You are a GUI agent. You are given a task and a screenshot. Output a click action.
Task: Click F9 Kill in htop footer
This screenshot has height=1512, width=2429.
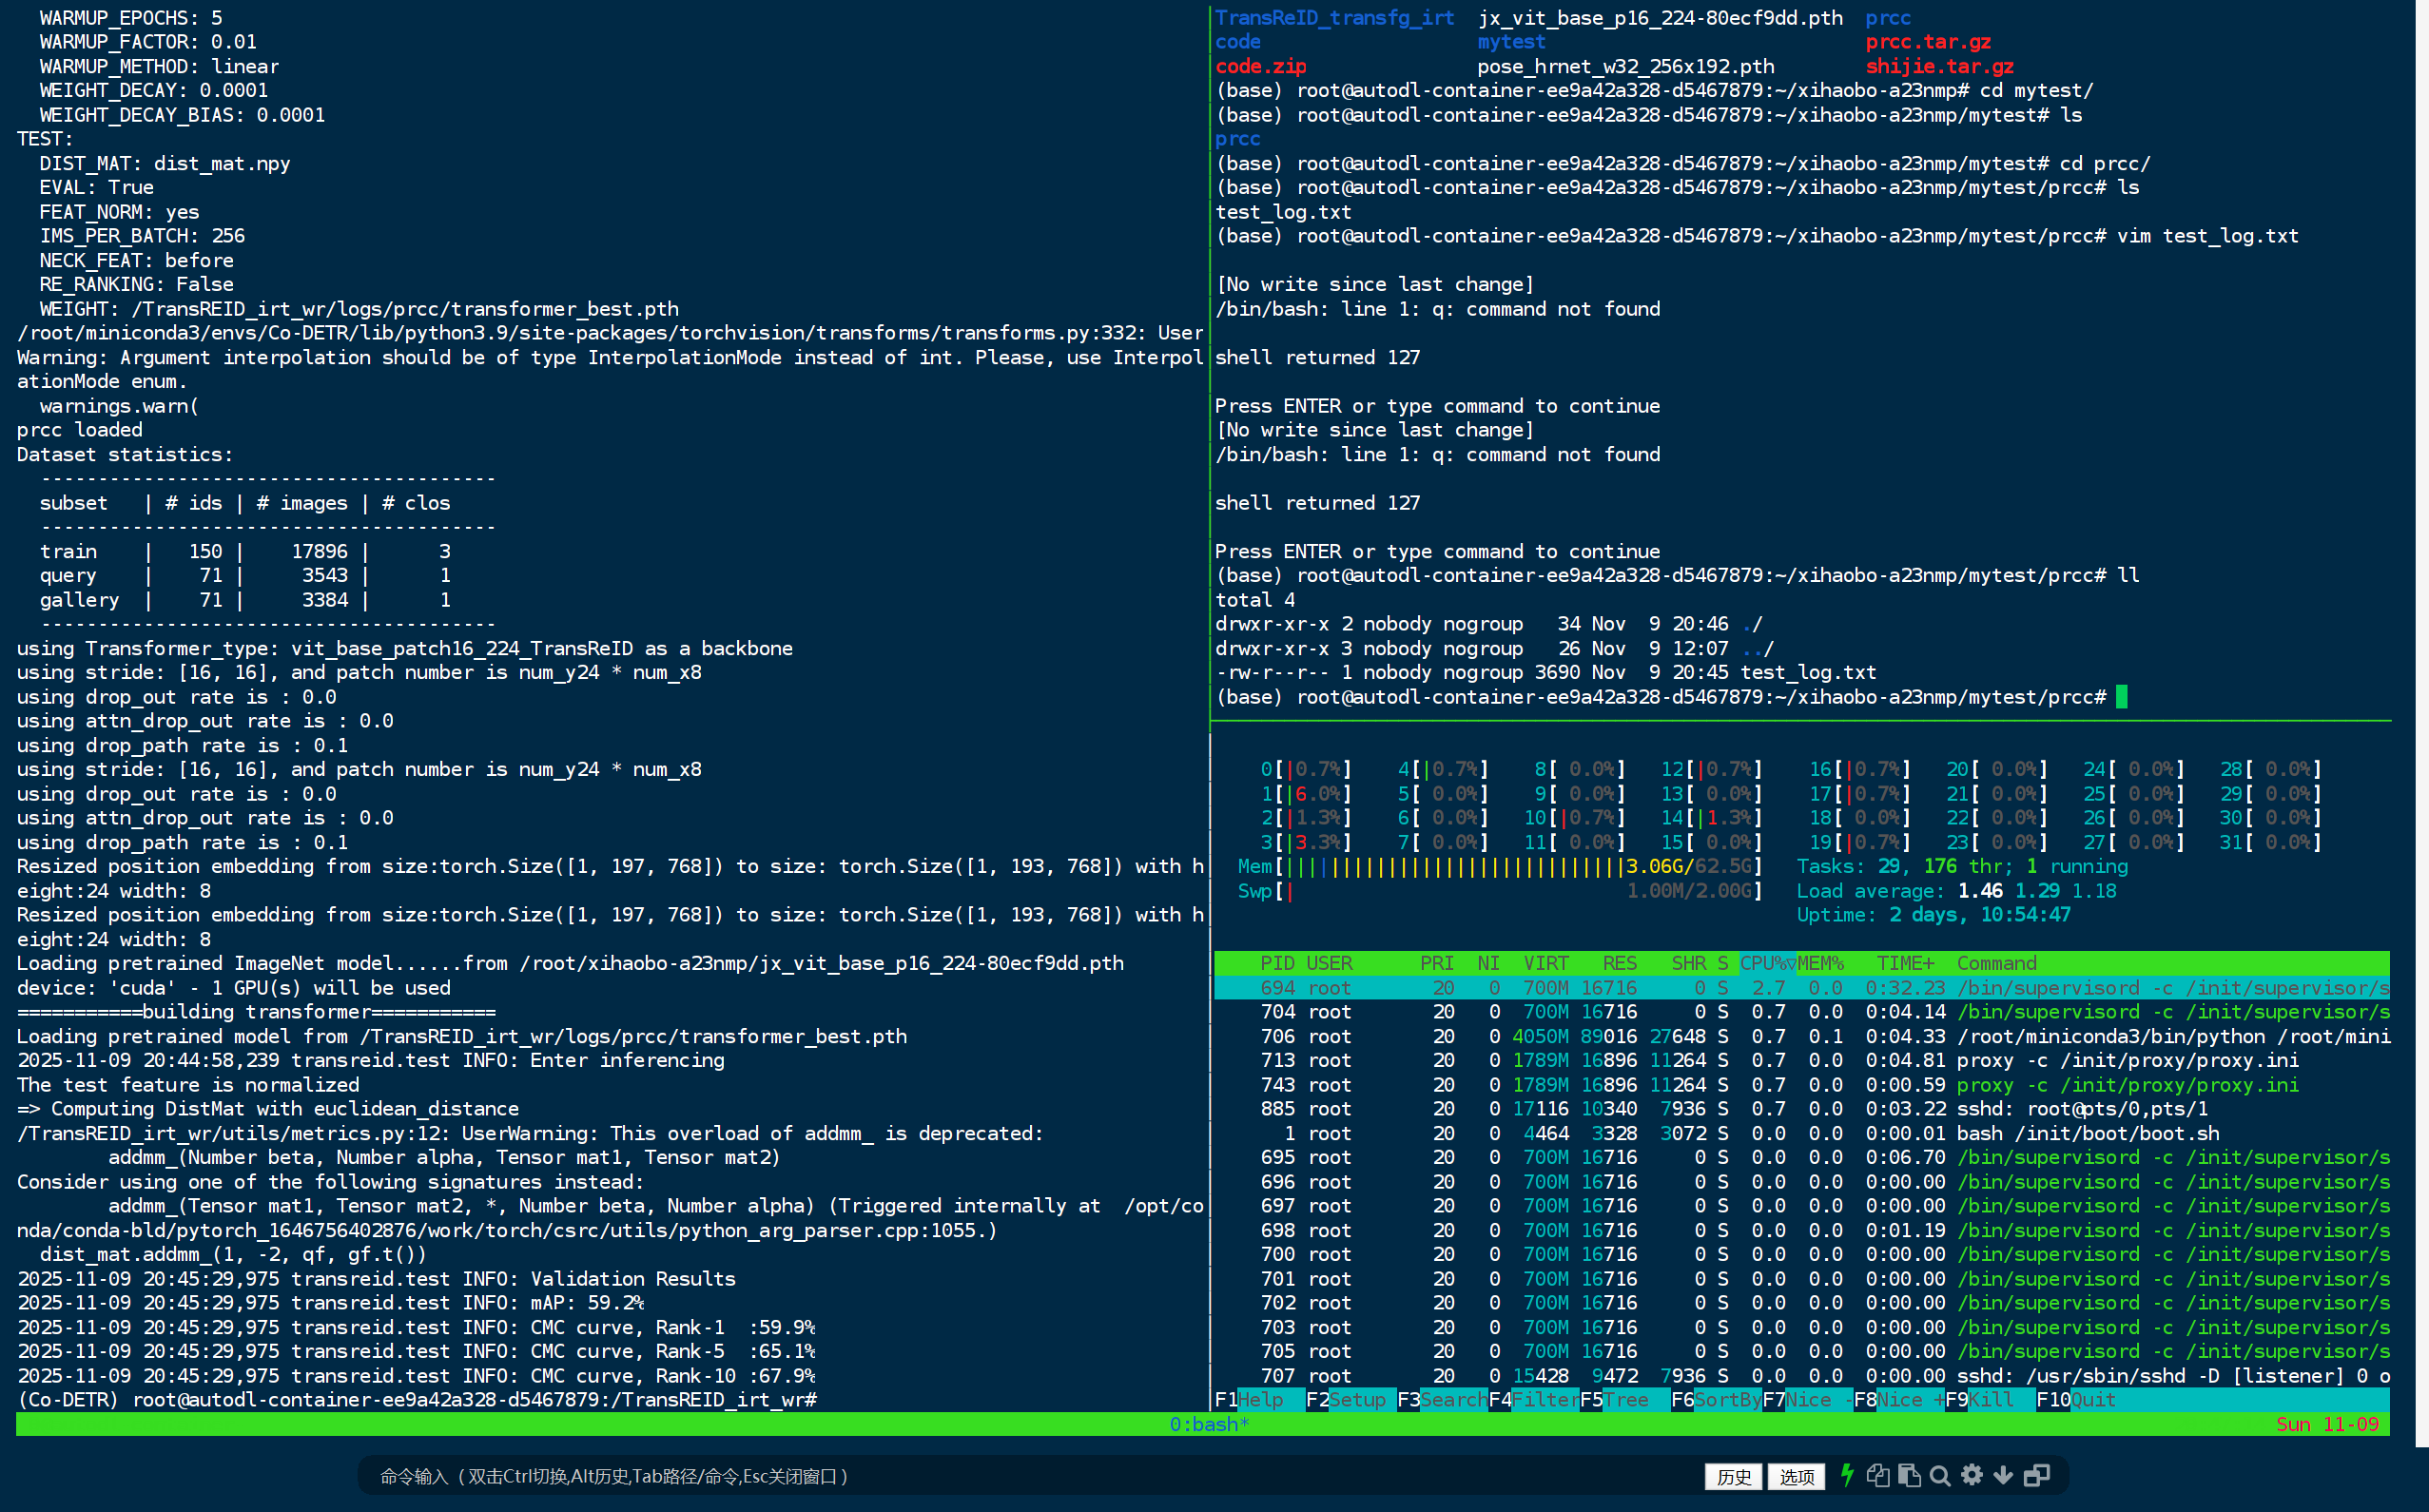[x=1990, y=1399]
